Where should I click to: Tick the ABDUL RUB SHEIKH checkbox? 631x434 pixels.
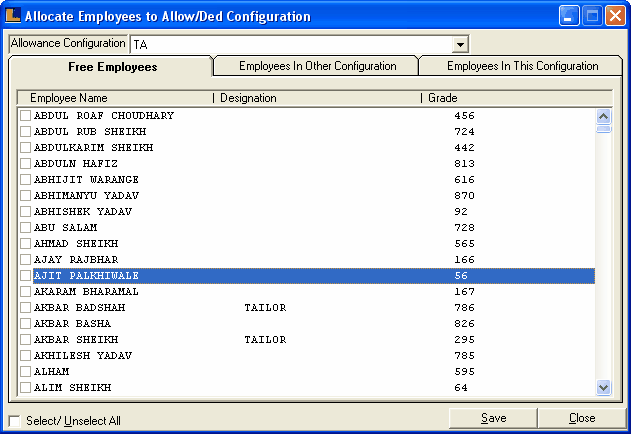point(25,132)
